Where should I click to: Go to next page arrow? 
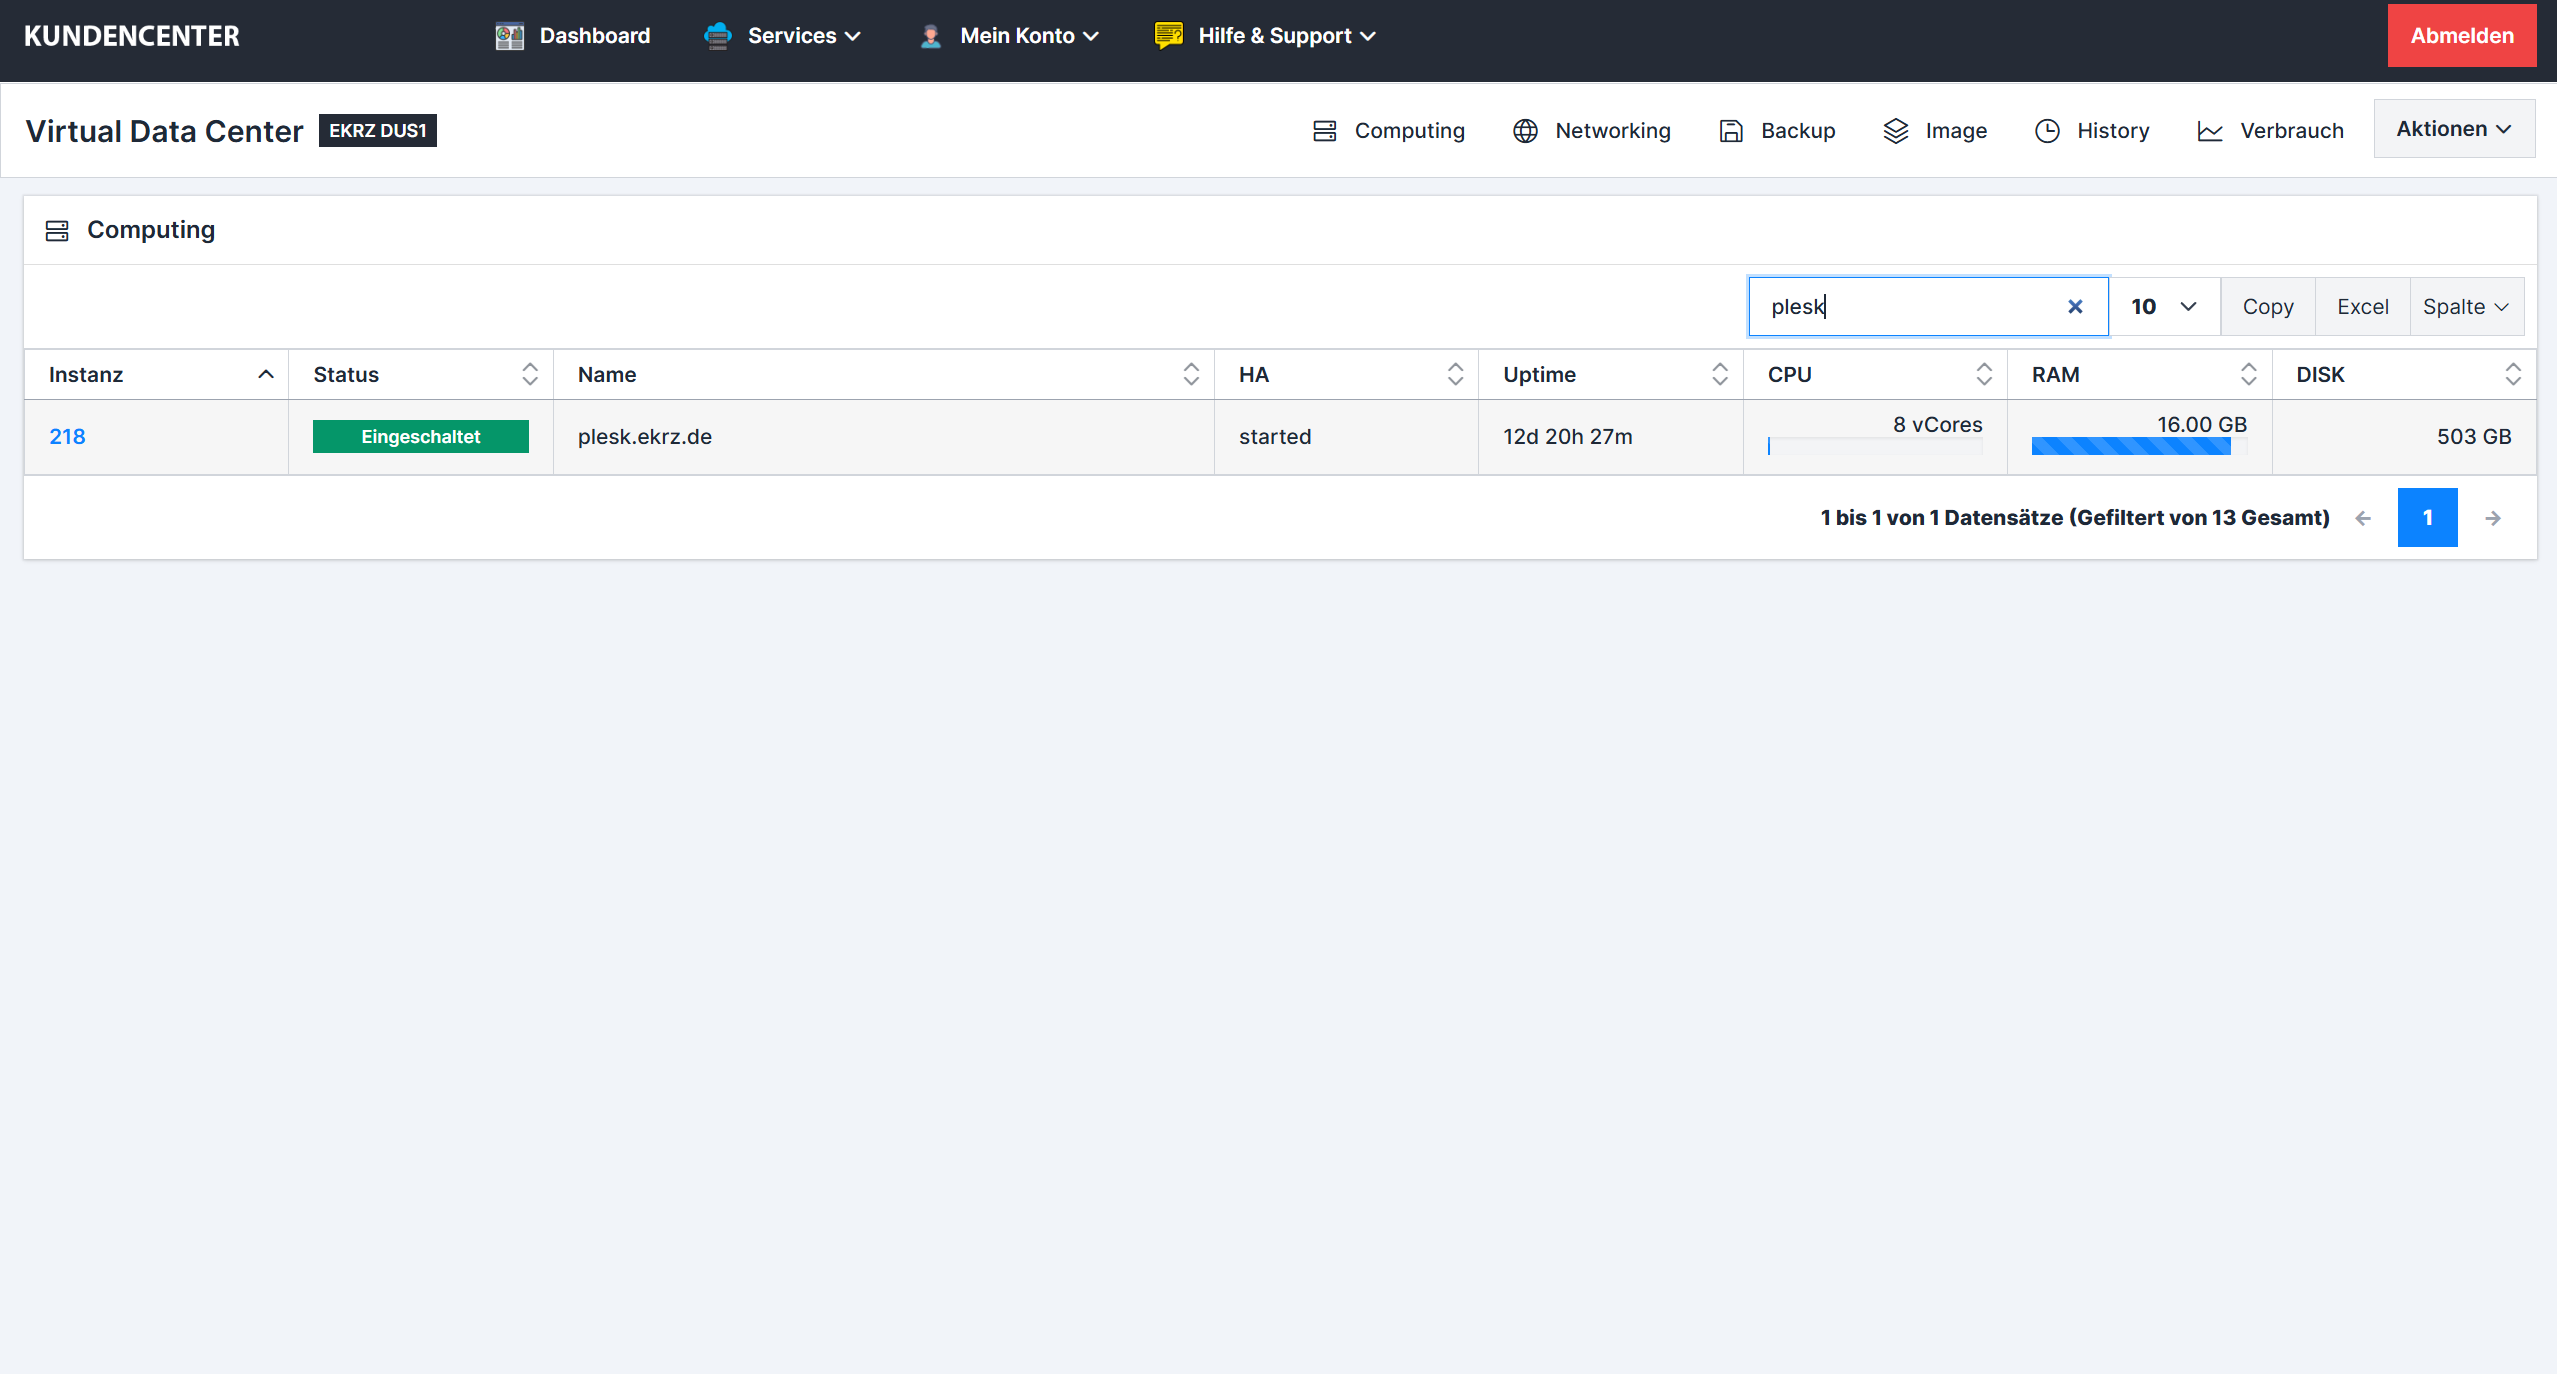pyautogui.click(x=2493, y=518)
